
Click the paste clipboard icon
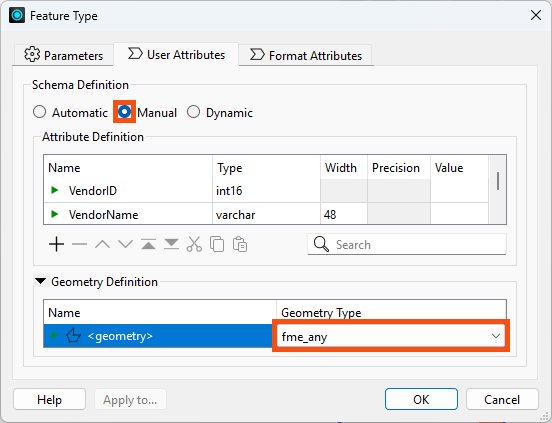[240, 244]
